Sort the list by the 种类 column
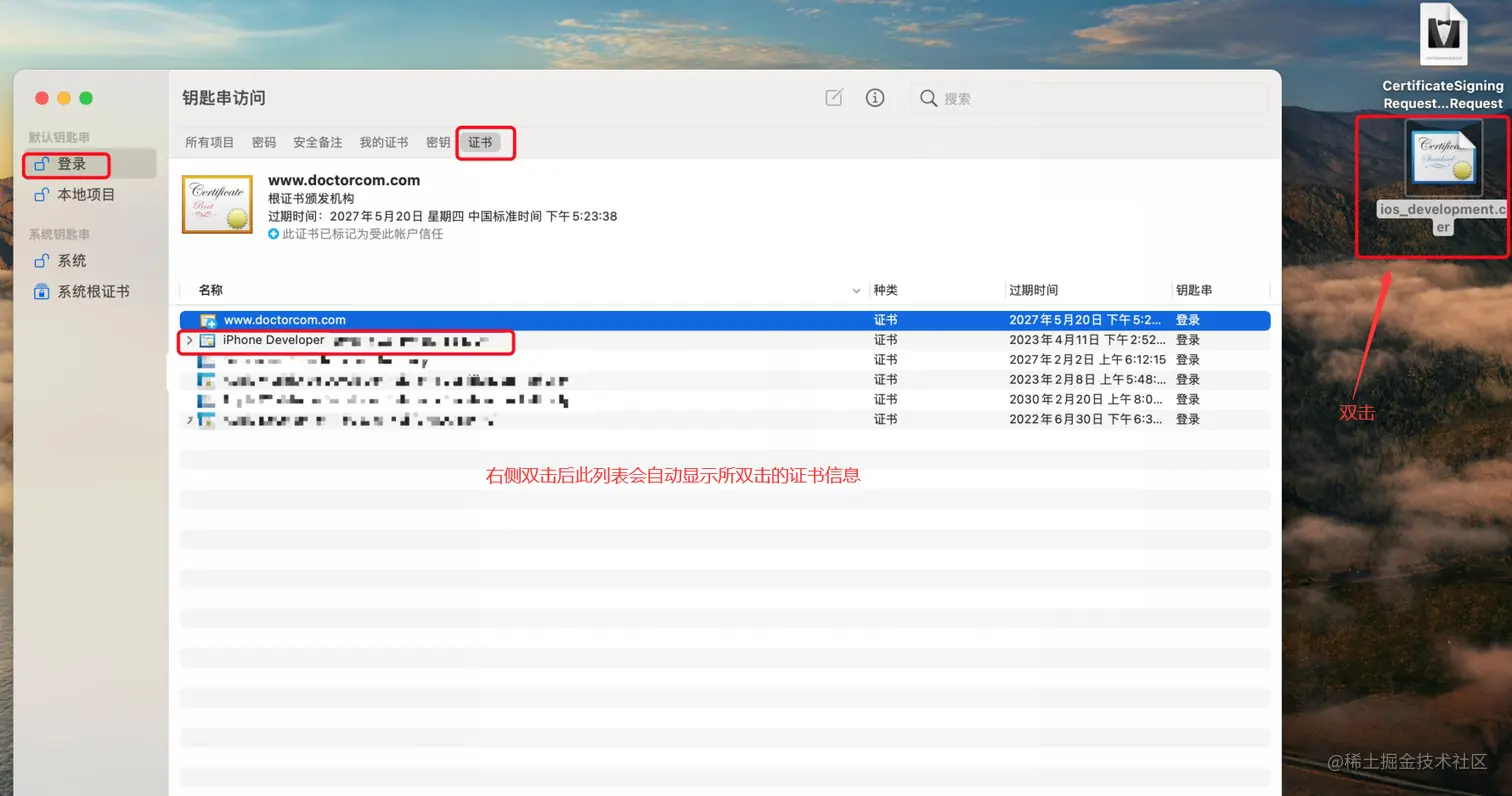1512x796 pixels. (885, 290)
